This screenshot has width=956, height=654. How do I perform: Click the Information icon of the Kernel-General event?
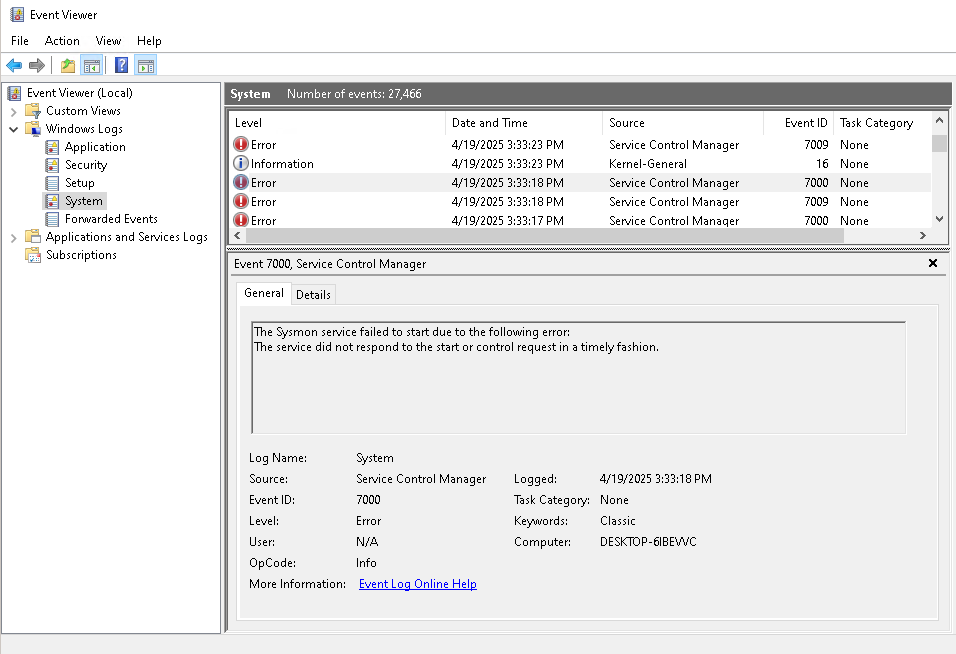point(241,163)
